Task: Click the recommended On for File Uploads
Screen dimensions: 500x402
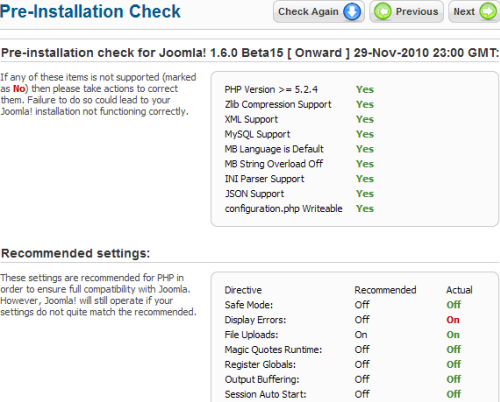Action: (361, 335)
